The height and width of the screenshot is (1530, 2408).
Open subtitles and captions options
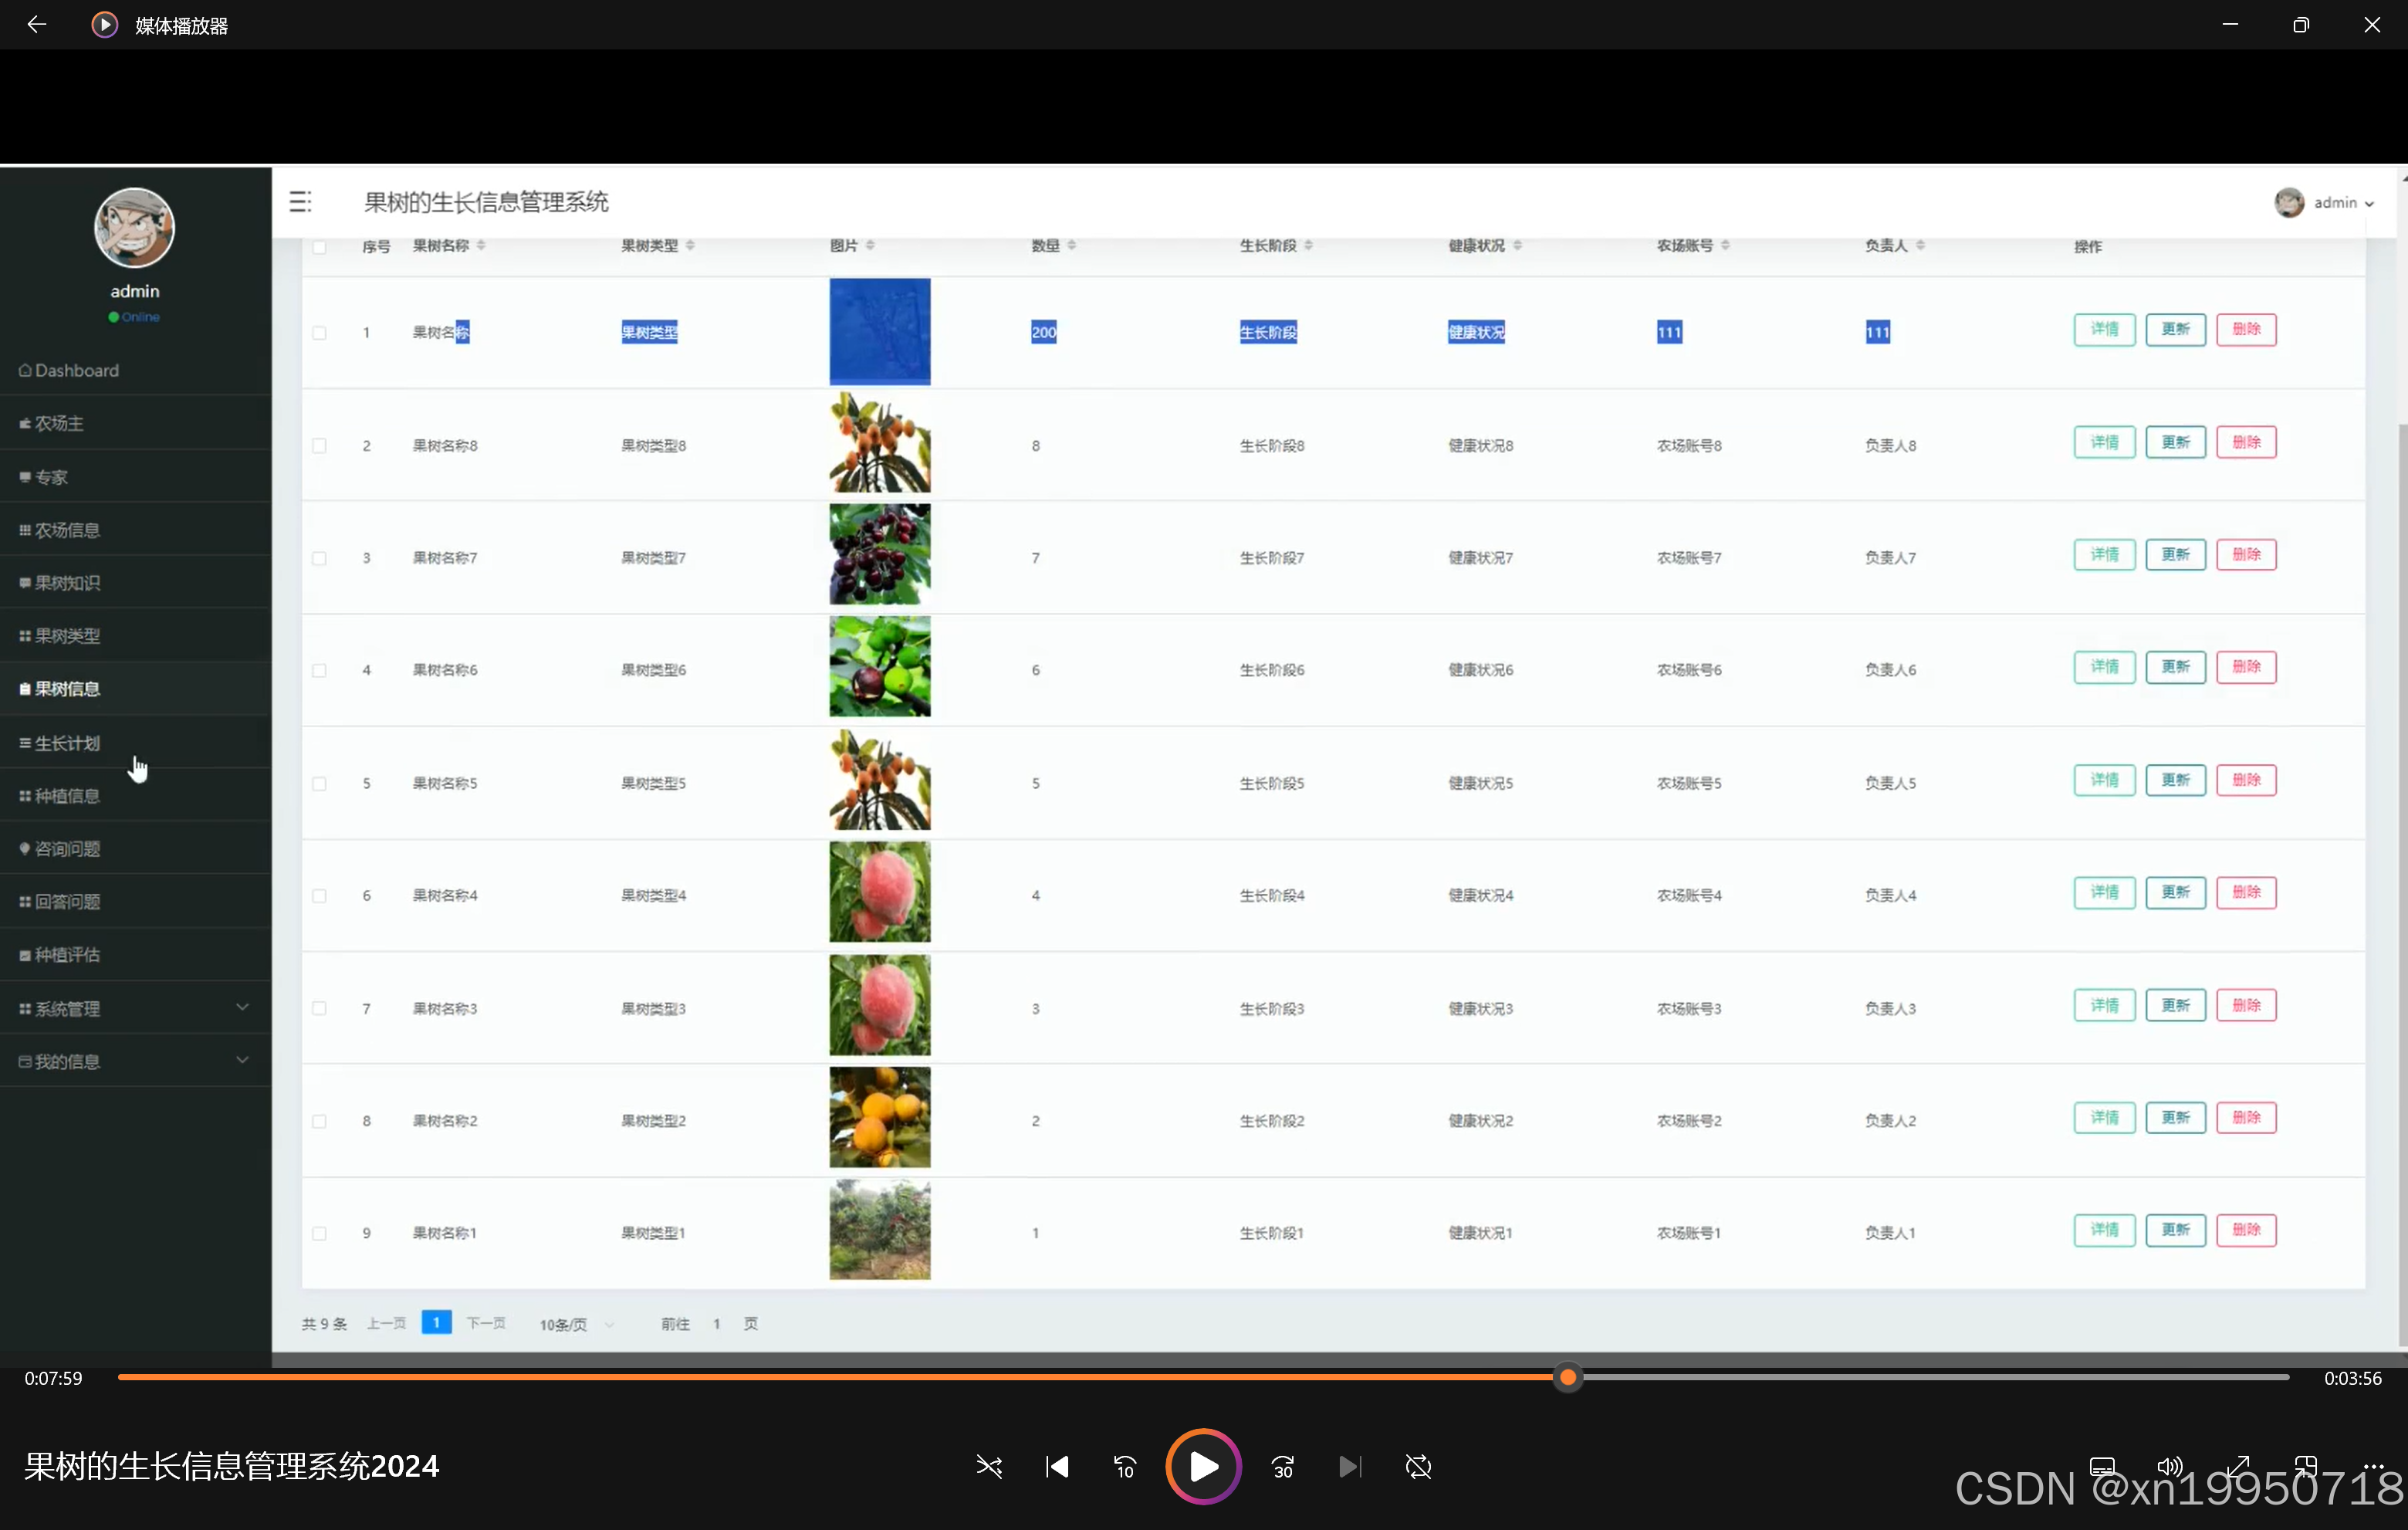2102,1466
